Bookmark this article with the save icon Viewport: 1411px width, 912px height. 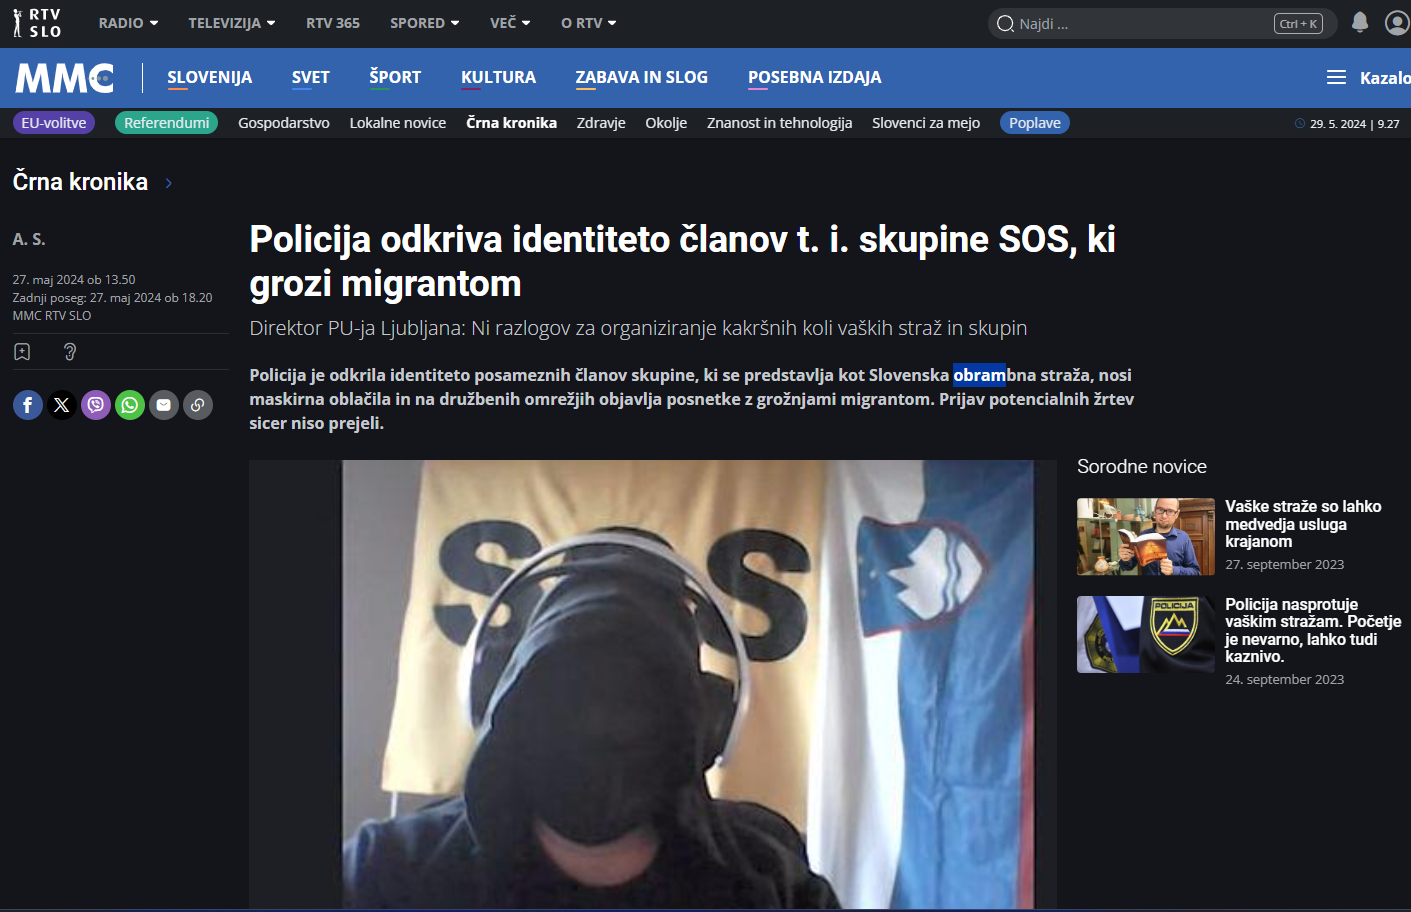point(23,352)
